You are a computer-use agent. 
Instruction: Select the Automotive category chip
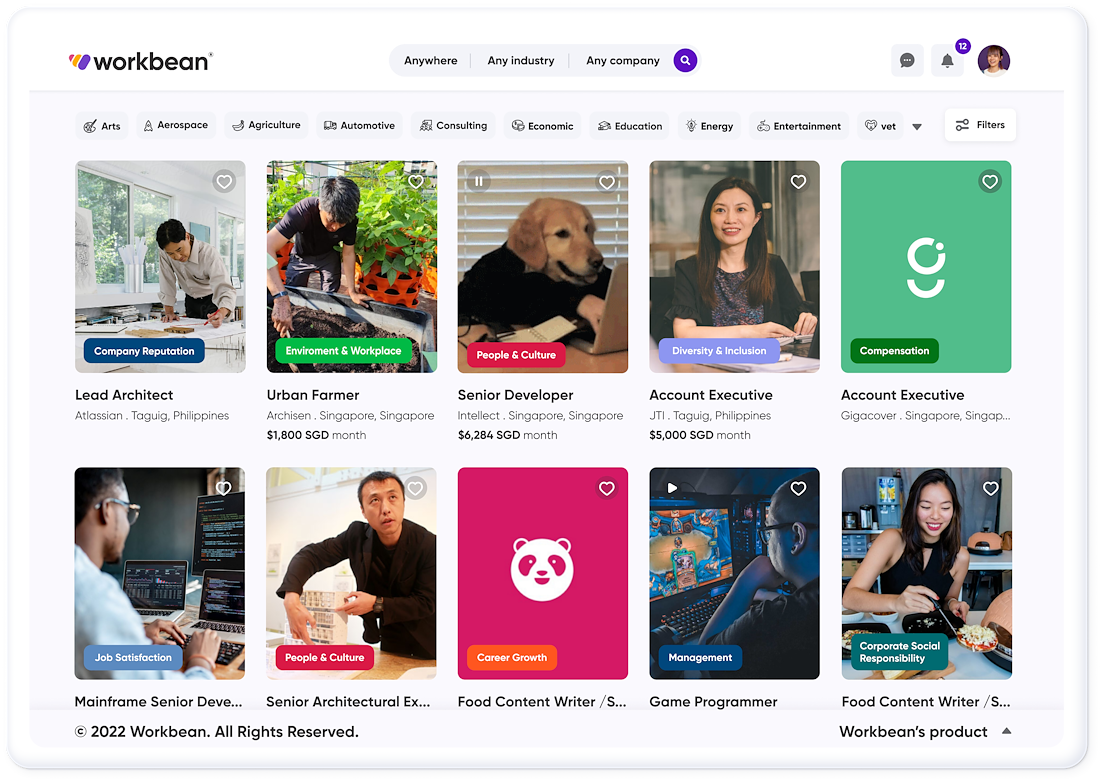point(359,126)
